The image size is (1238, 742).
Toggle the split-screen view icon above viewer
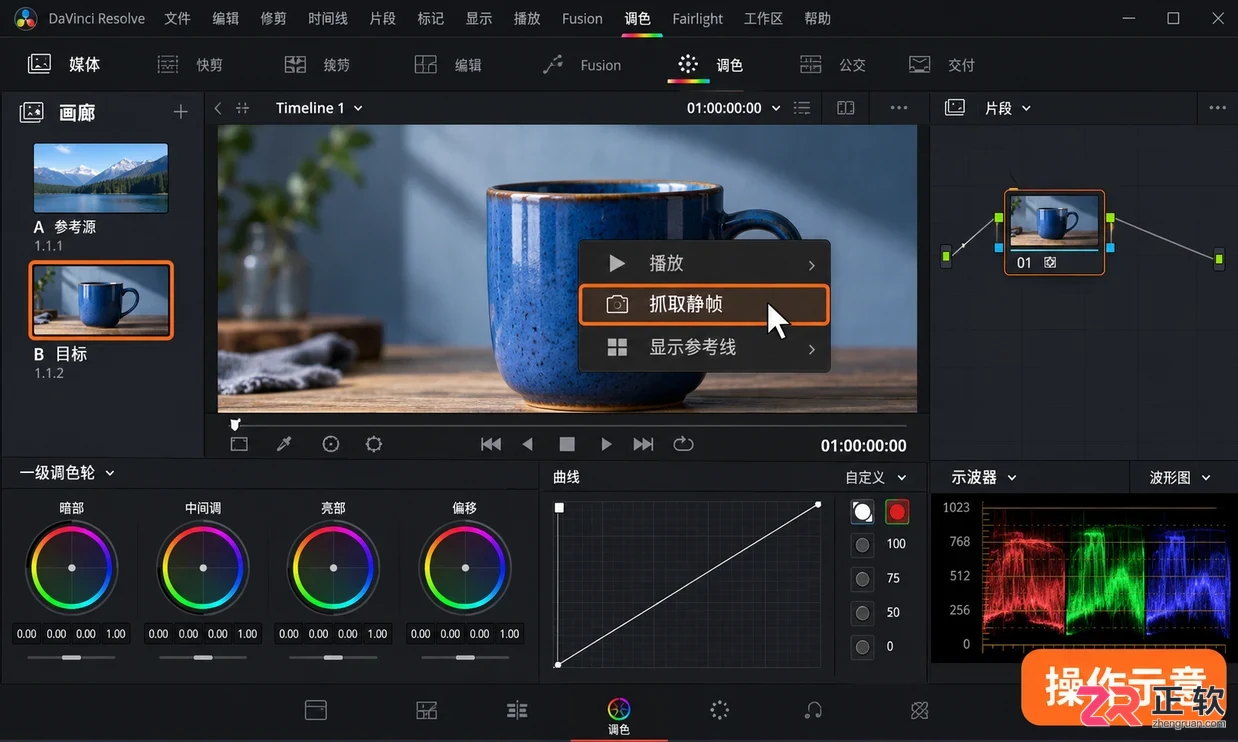click(846, 108)
